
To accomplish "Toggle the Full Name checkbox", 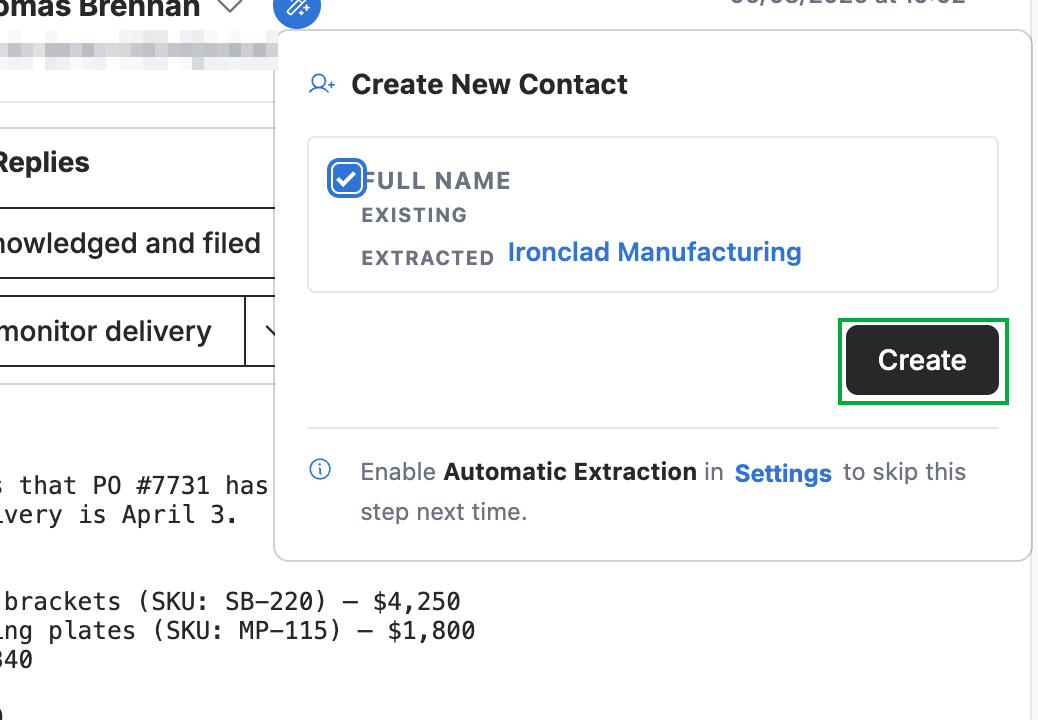I will point(346,178).
